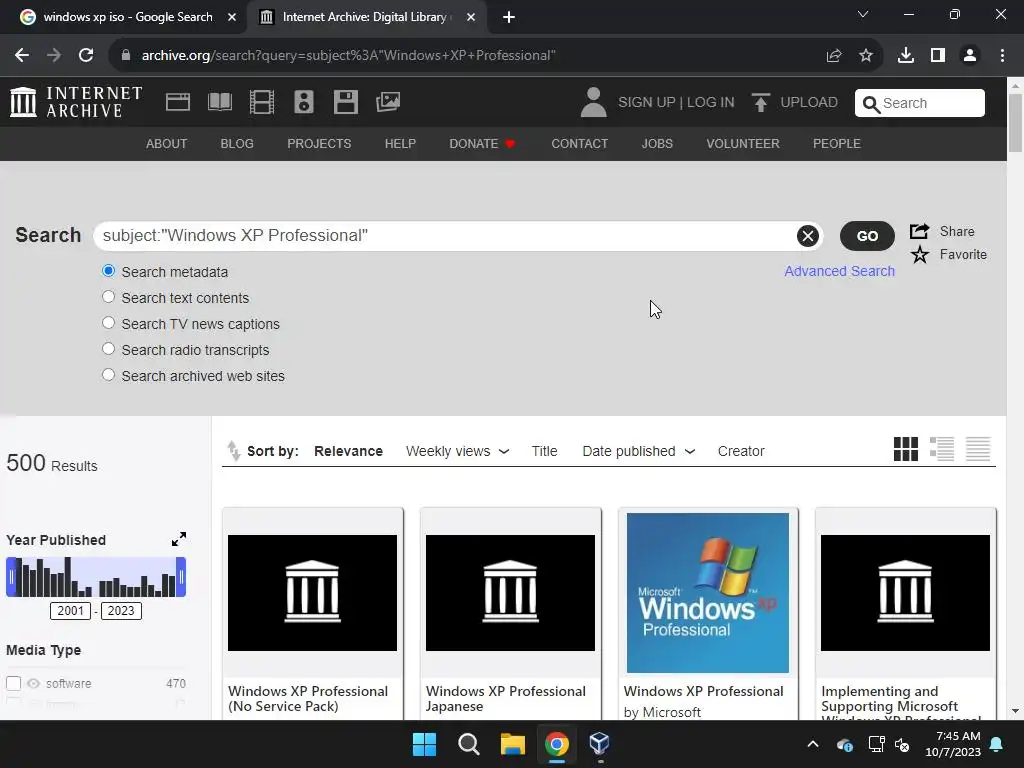This screenshot has width=1024, height=768.
Task: Reload the page in Chrome
Action: click(x=86, y=56)
